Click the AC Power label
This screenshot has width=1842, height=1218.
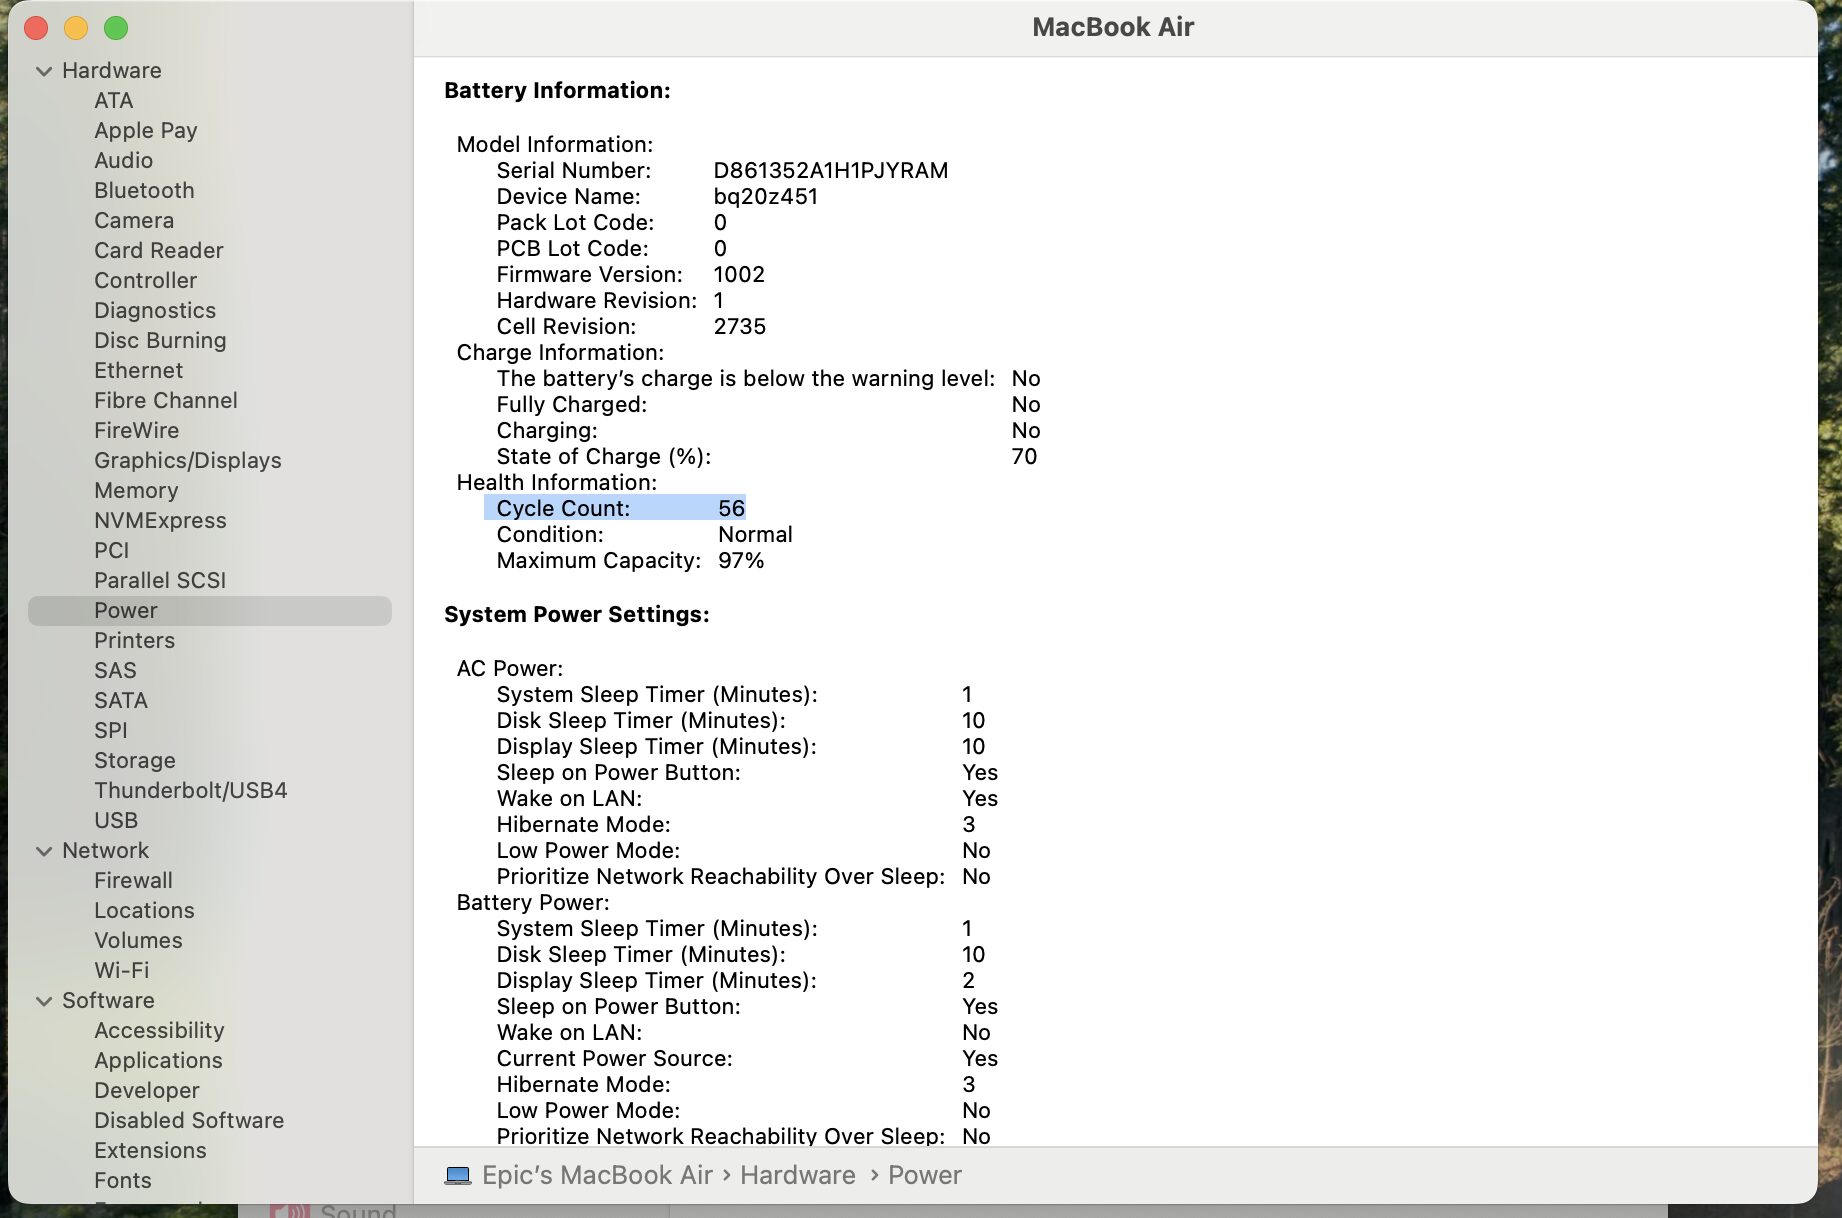tap(510, 669)
